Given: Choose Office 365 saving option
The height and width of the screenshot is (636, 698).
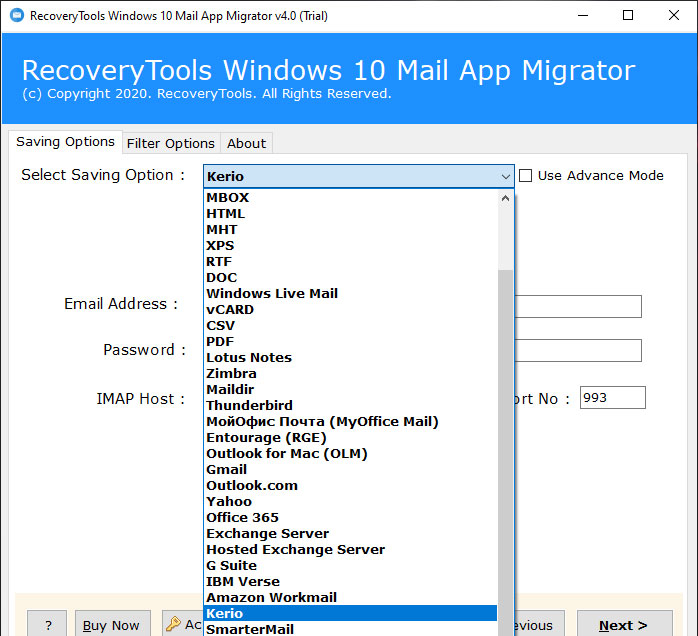Looking at the screenshot, I should (x=351, y=518).
